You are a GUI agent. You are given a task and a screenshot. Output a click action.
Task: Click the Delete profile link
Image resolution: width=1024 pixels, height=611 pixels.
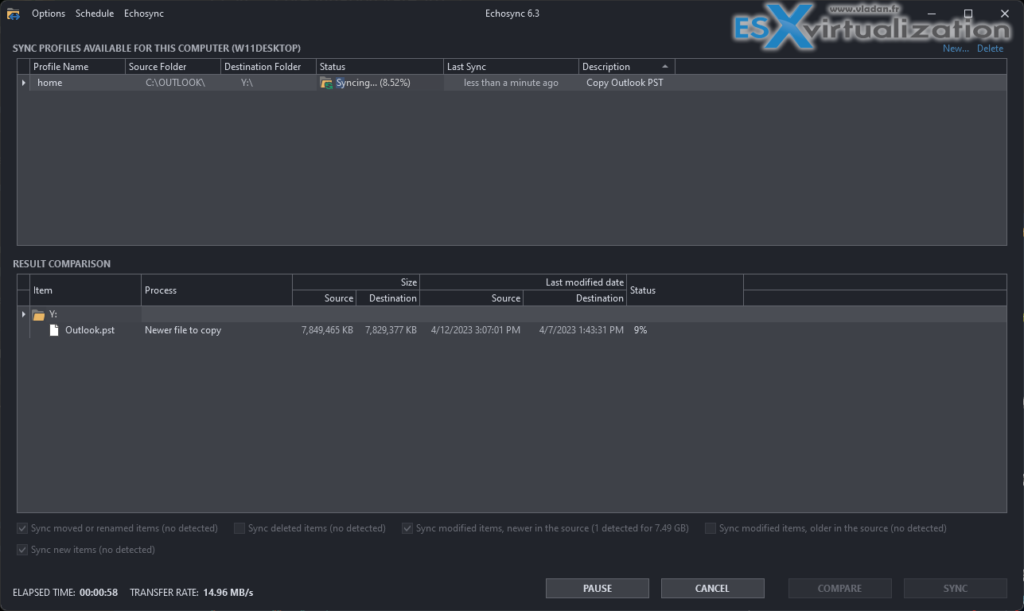click(989, 48)
